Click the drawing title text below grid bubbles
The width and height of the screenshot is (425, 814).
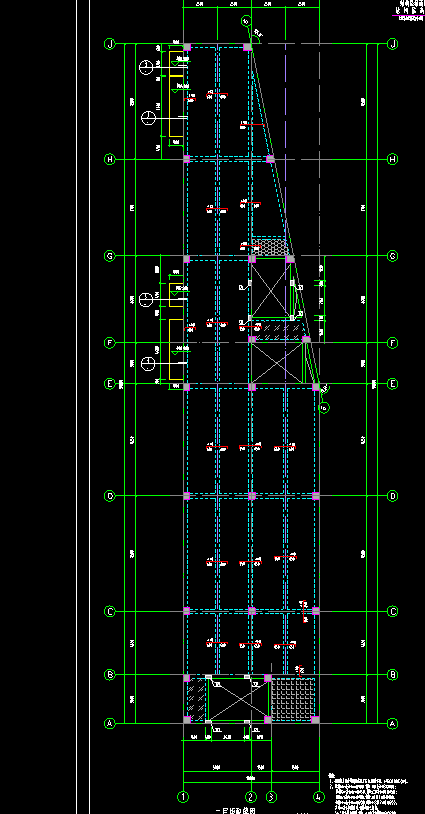click(234, 810)
